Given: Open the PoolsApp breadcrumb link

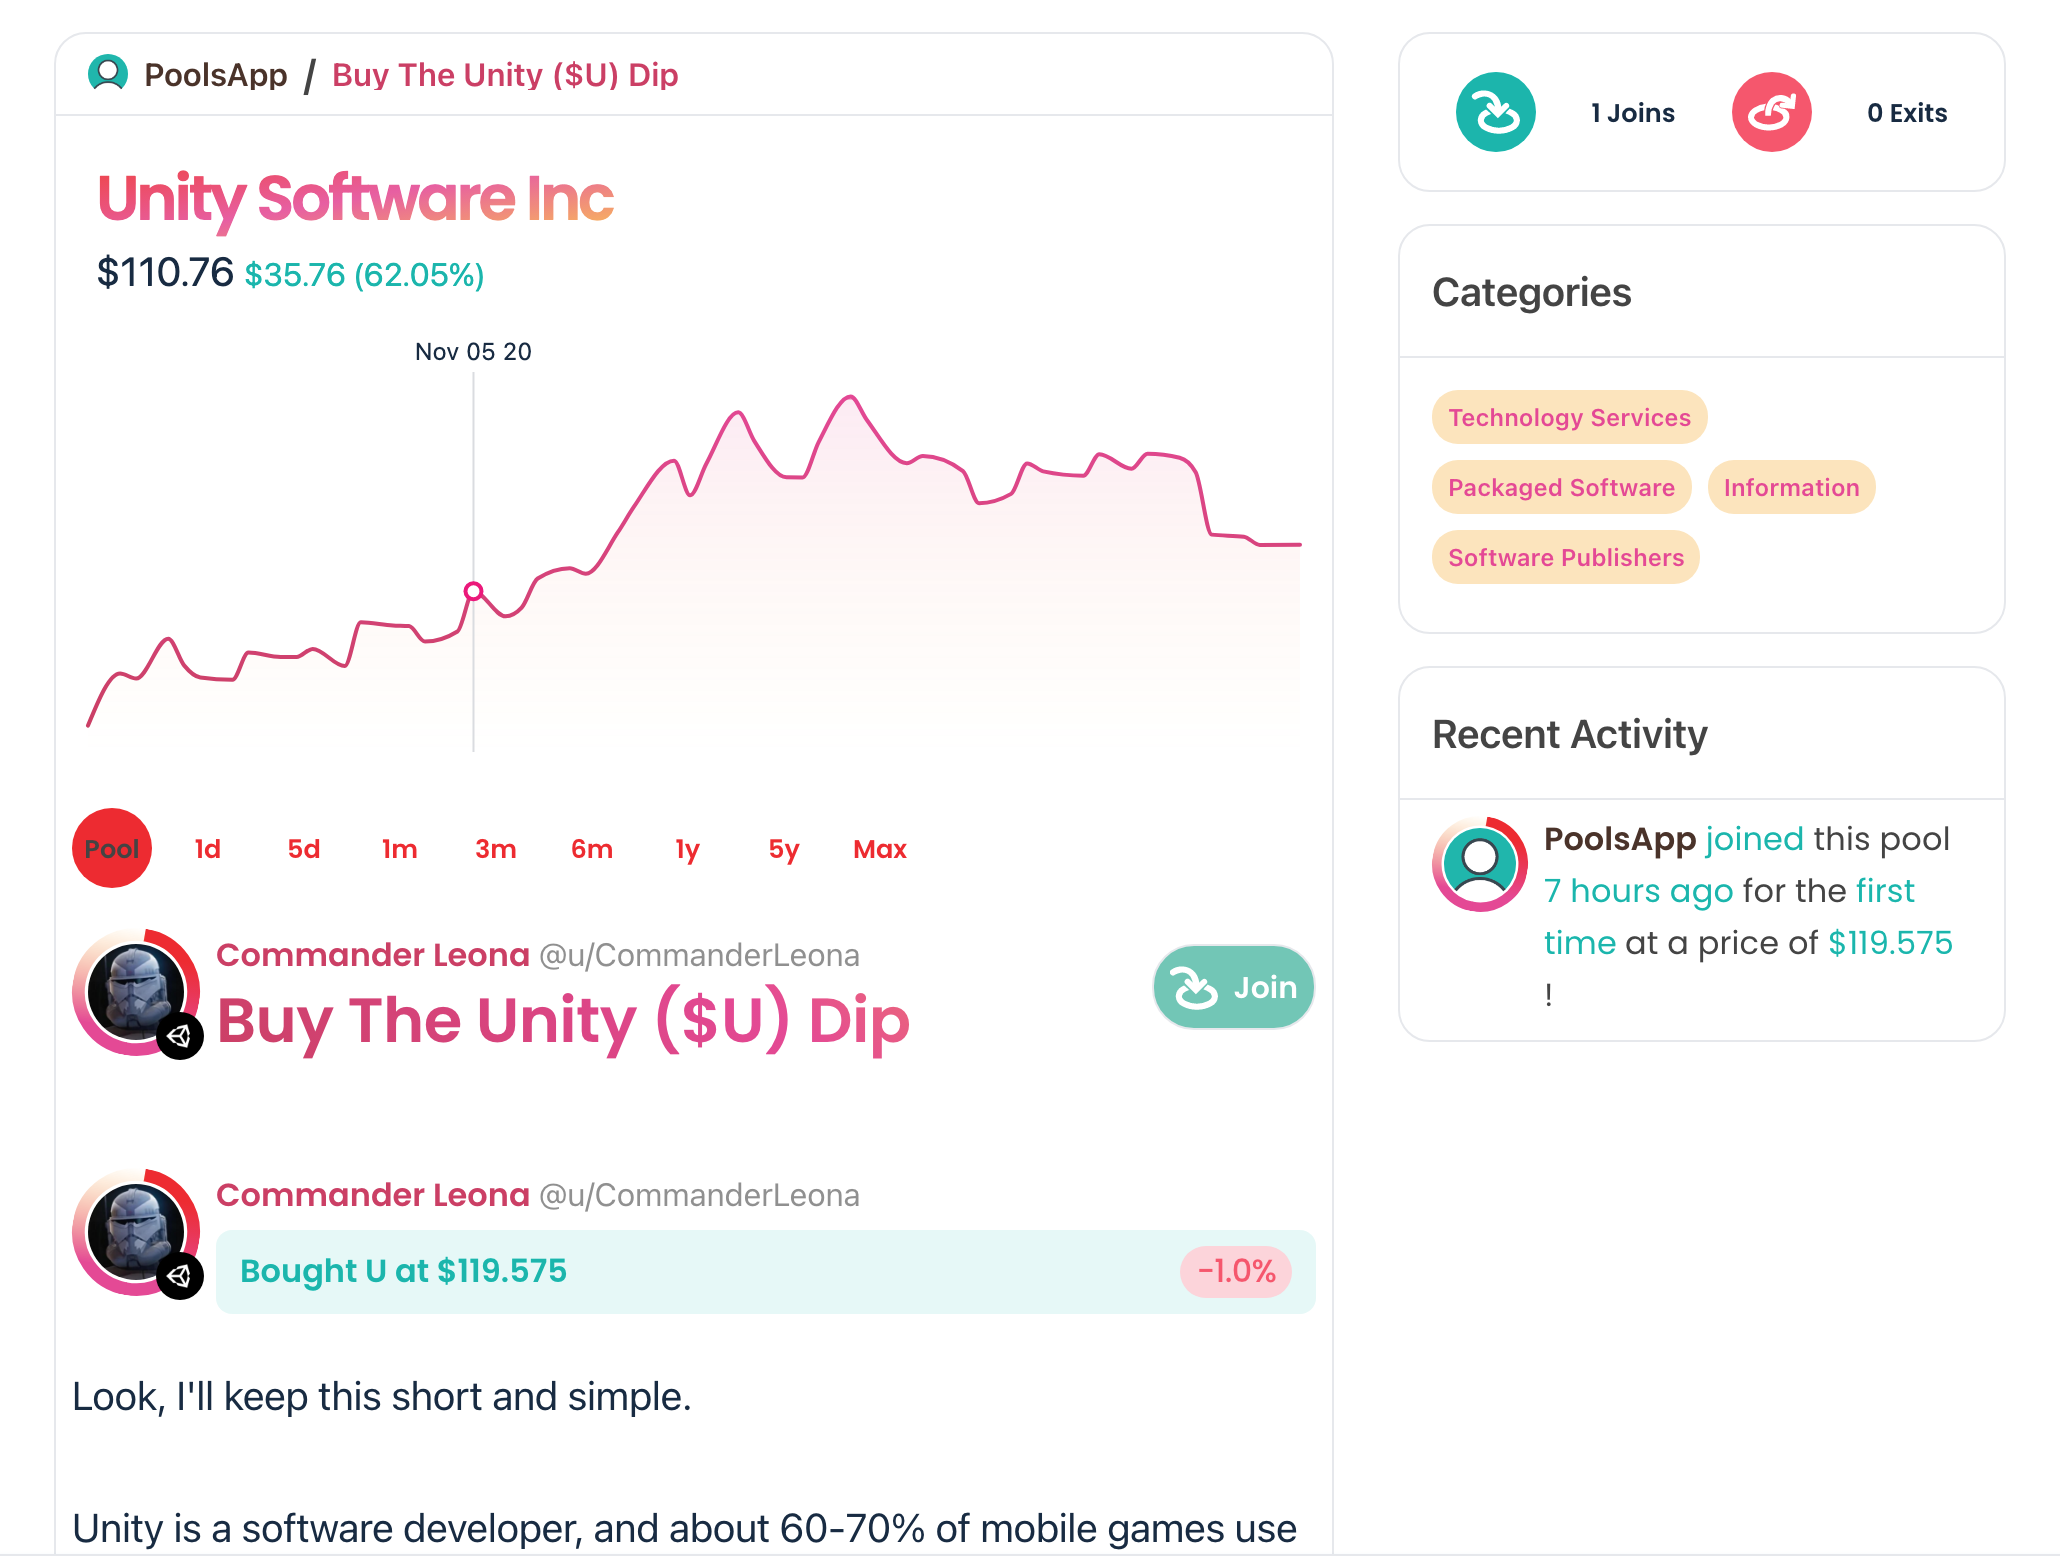Looking at the screenshot, I should point(215,74).
